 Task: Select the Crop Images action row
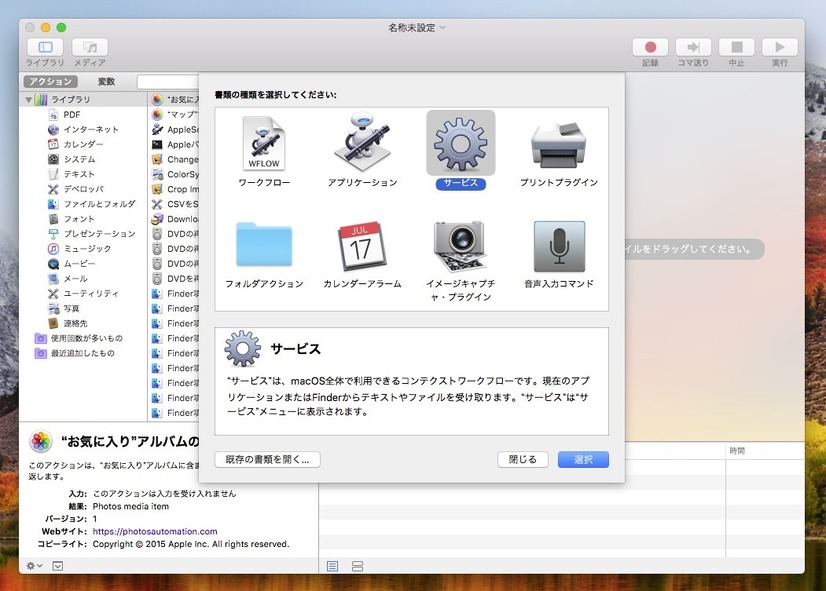(x=174, y=189)
